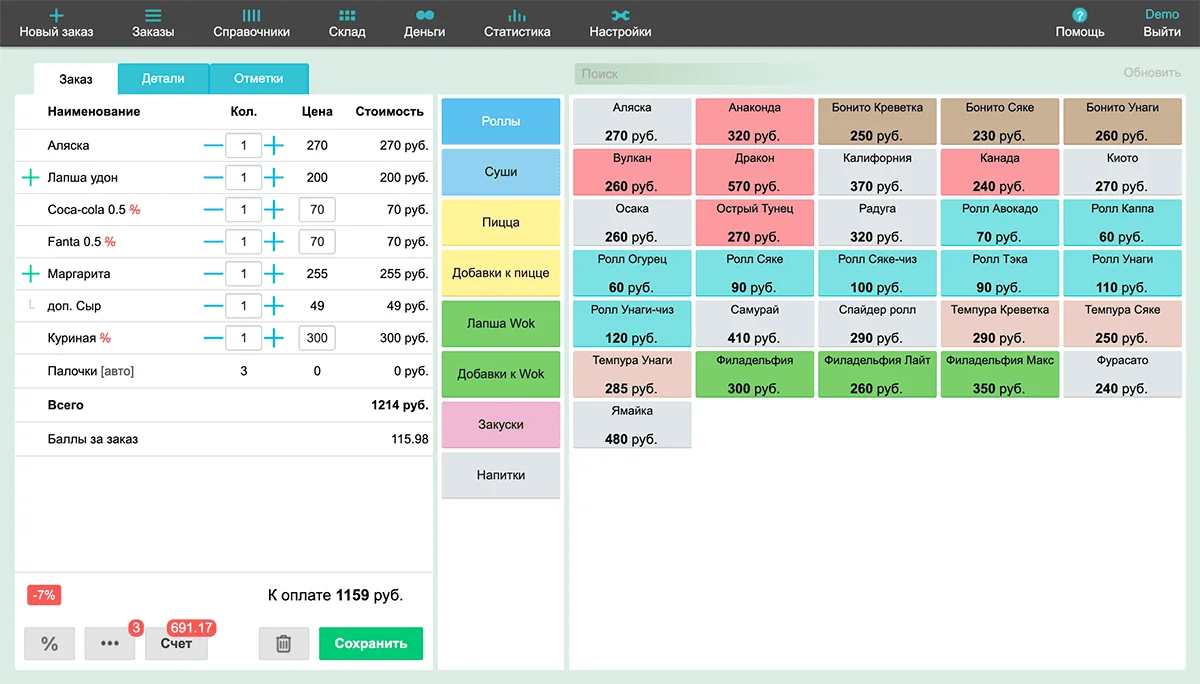Viewport: 1200px width, 684px height.
Task: Open the three-dots more options button
Action: tap(110, 644)
